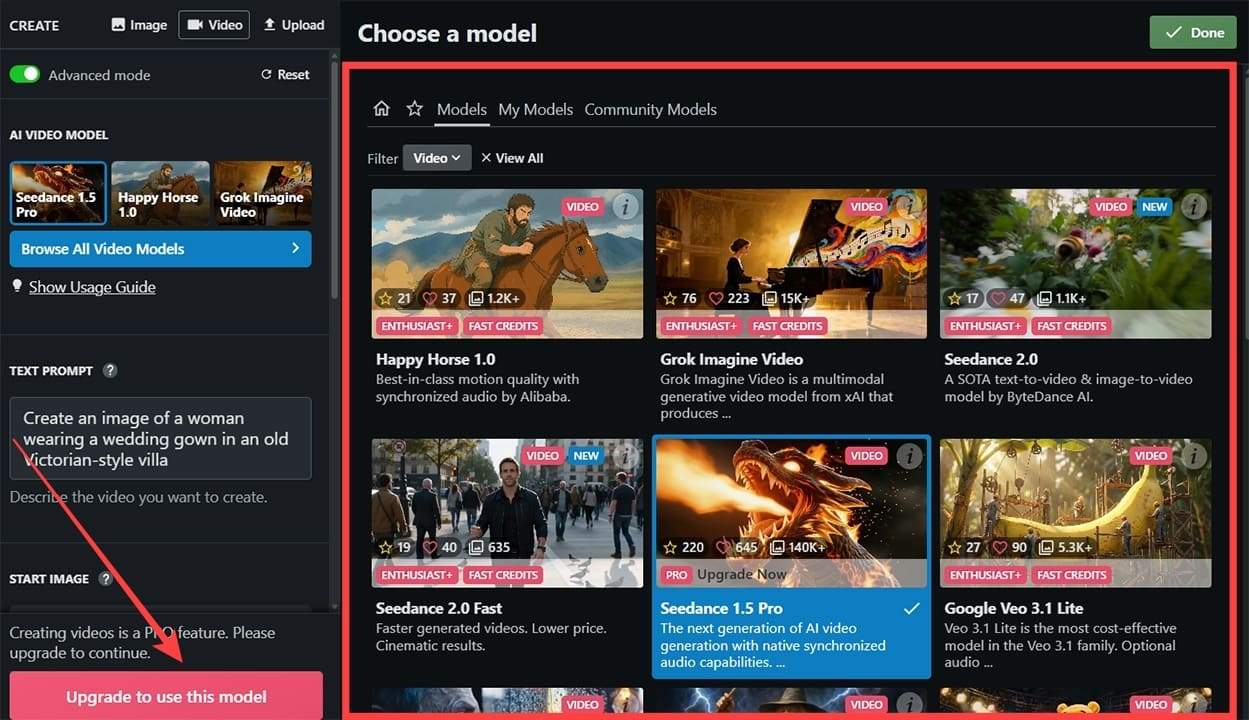
Task: Click the heart icon on Happy Horse 1.0 card
Action: (431, 298)
